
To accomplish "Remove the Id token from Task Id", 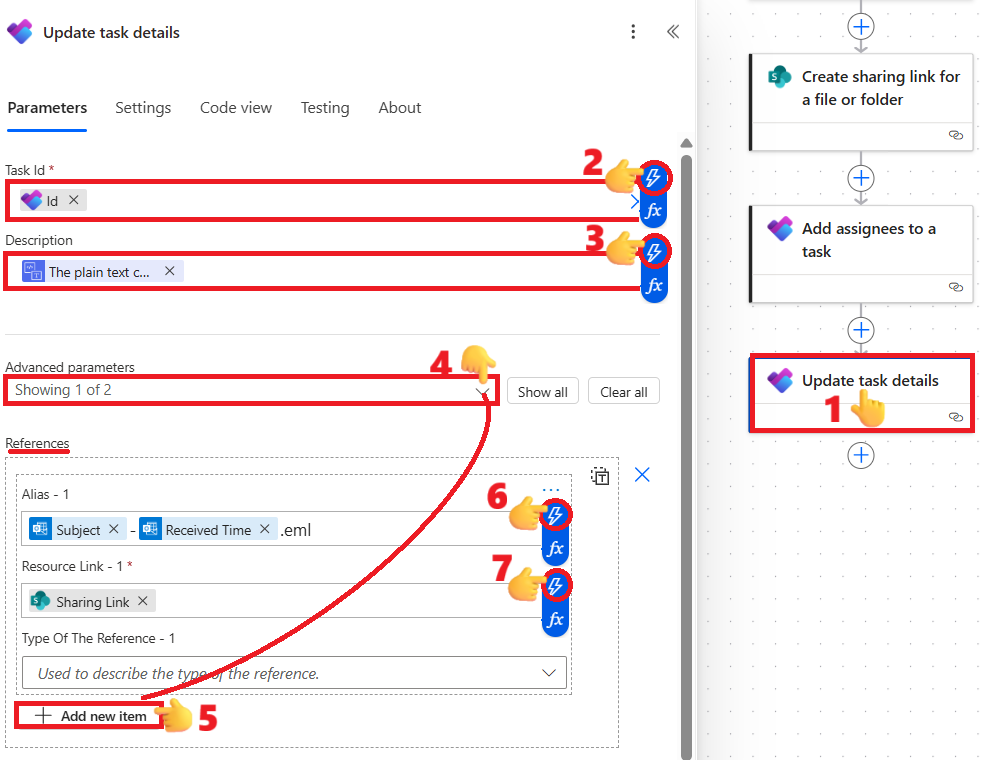I will coord(74,200).
